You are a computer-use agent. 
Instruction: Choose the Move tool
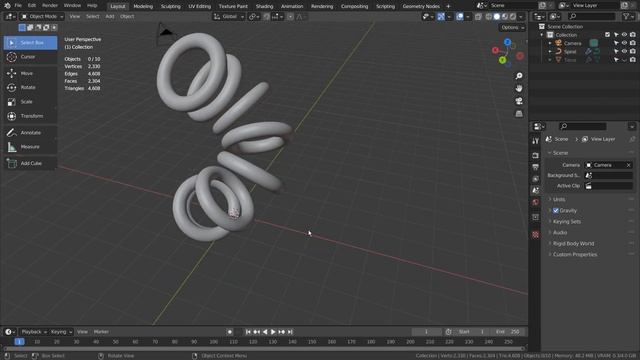tap(31, 73)
